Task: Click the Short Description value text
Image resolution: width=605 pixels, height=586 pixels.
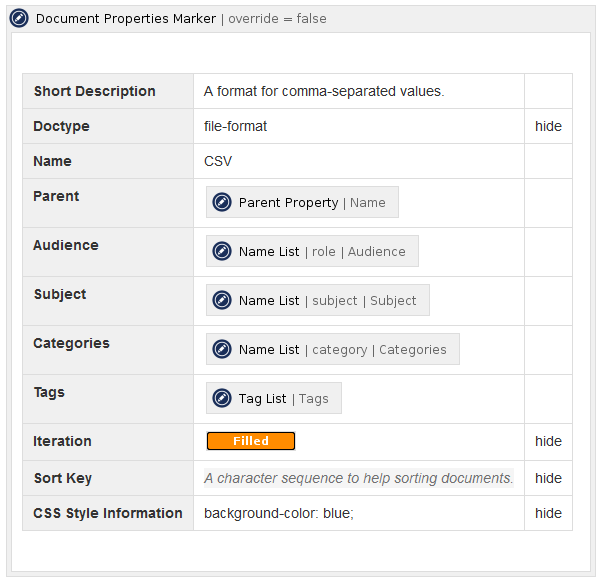Action: point(323,91)
